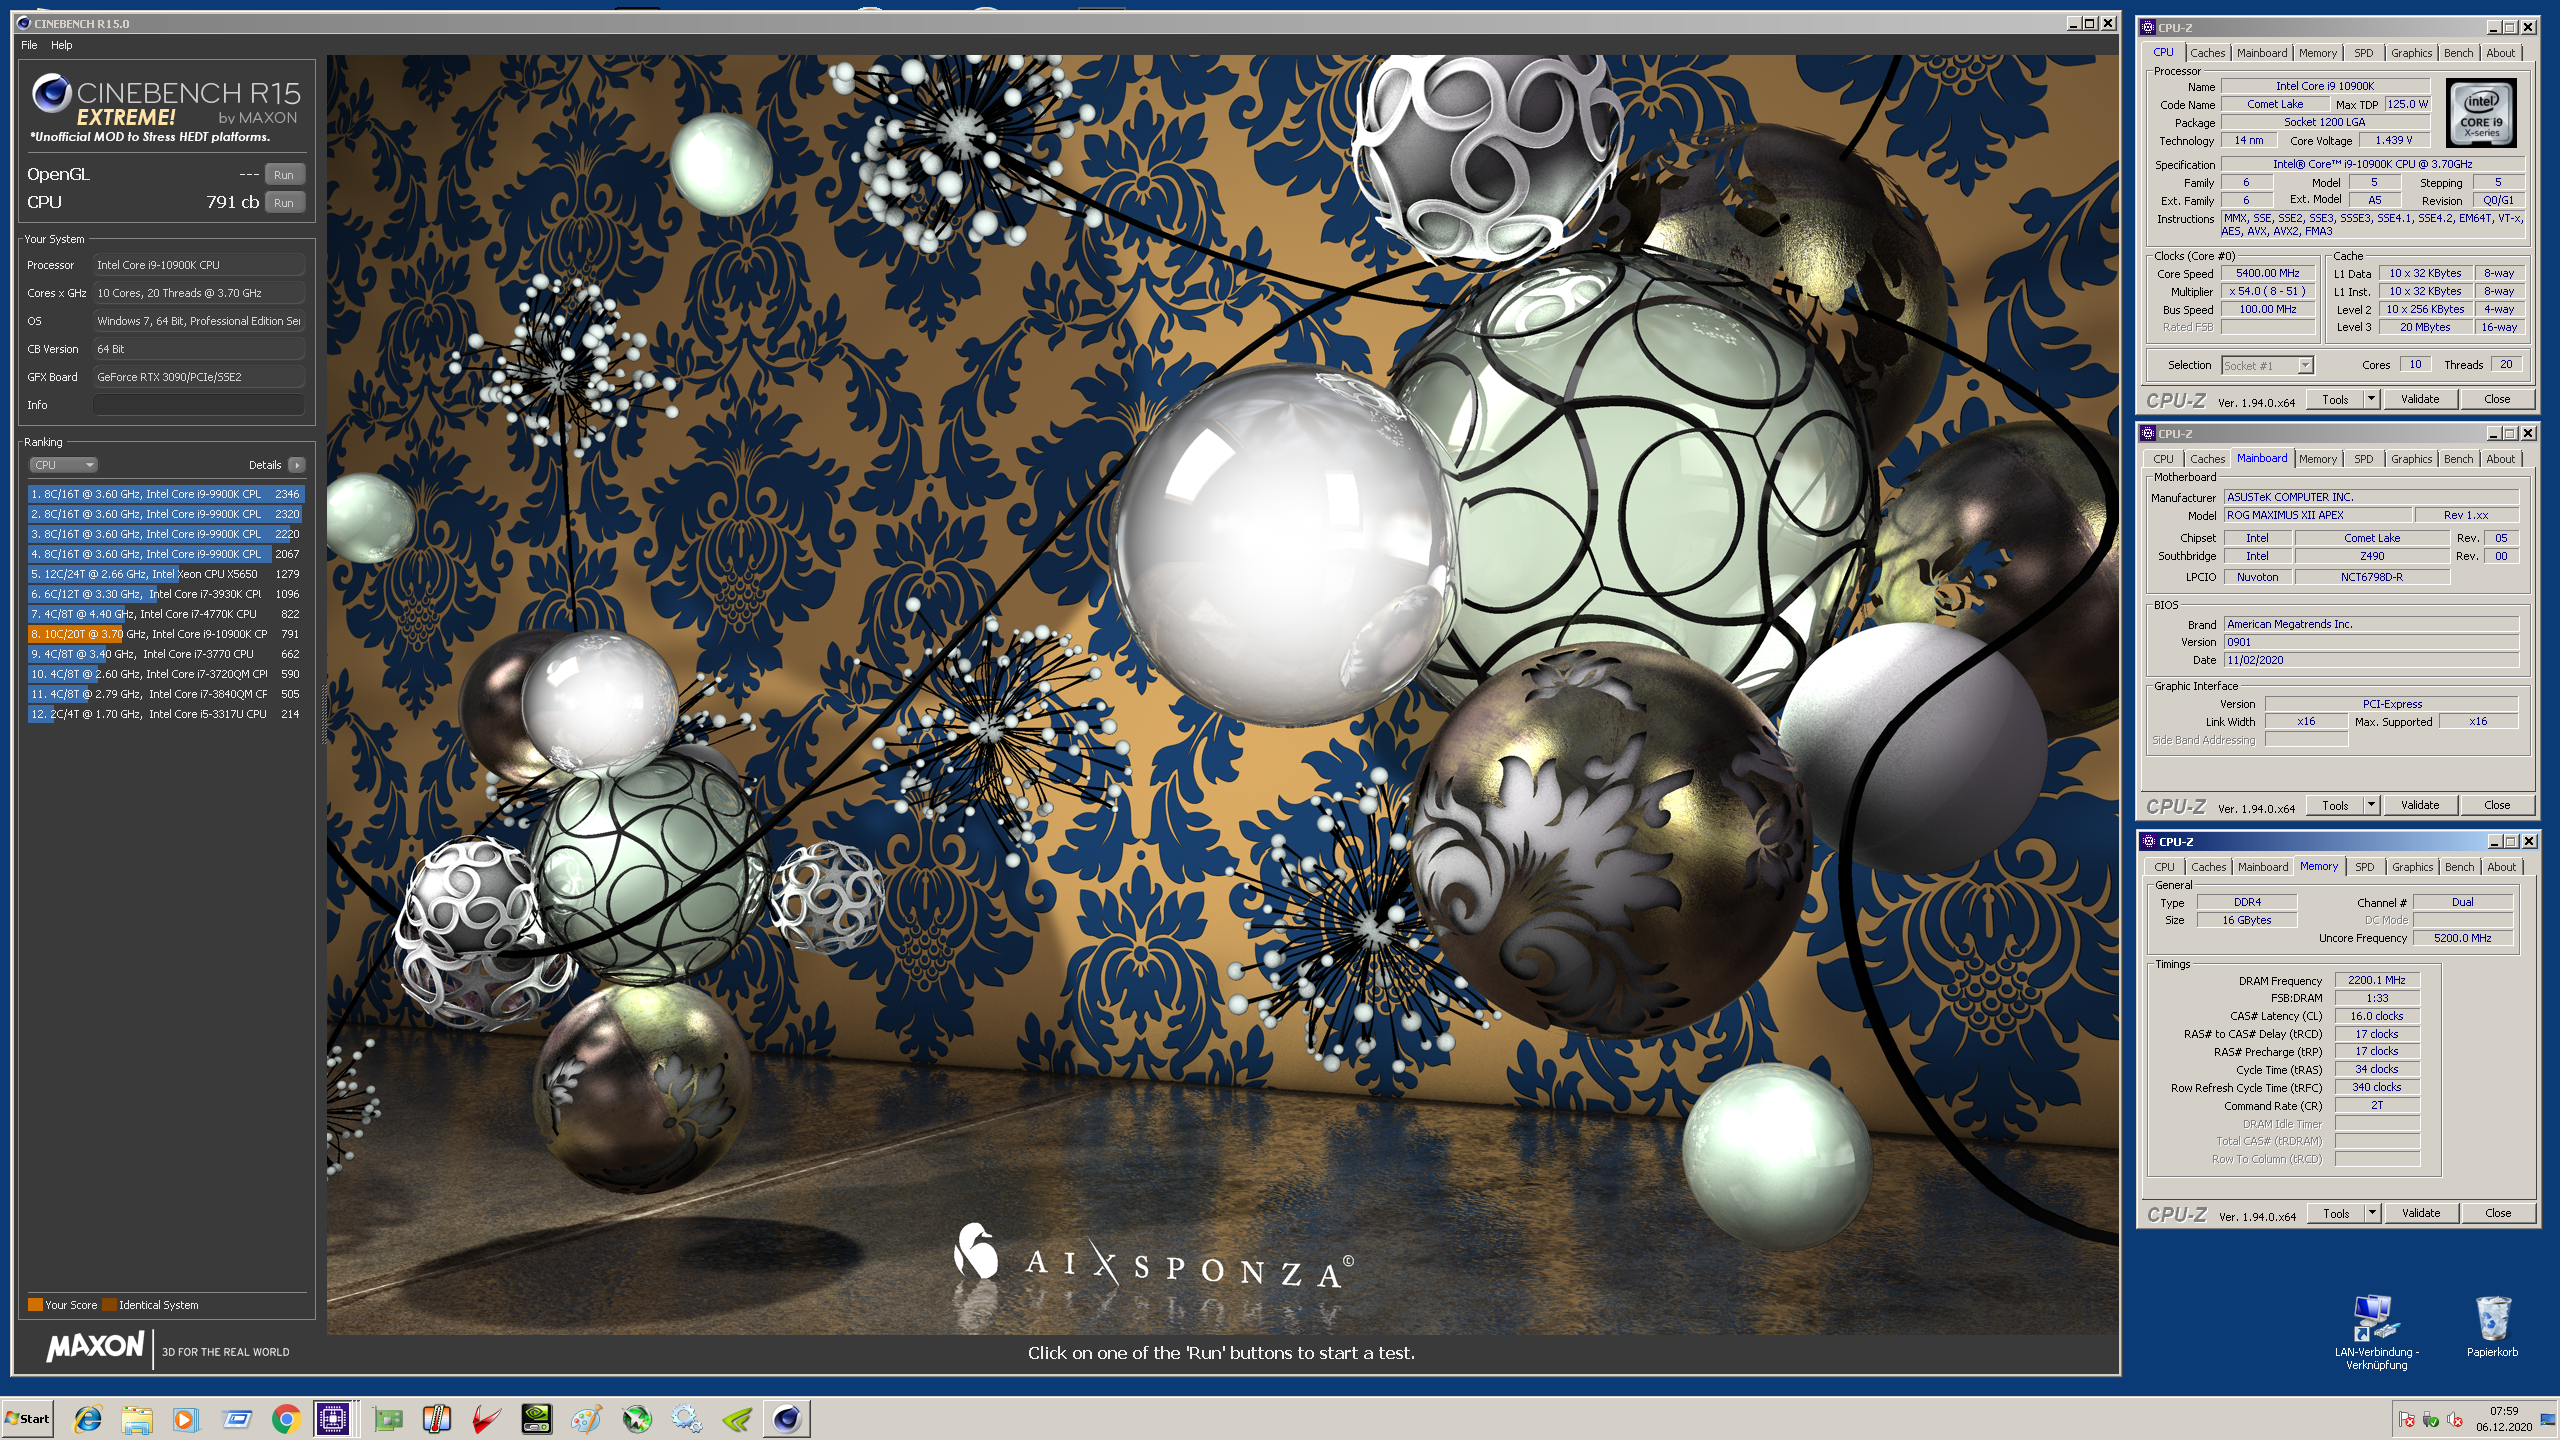Select ranking row 12 i5-3317U
This screenshot has width=2560, height=1440.
click(165, 714)
